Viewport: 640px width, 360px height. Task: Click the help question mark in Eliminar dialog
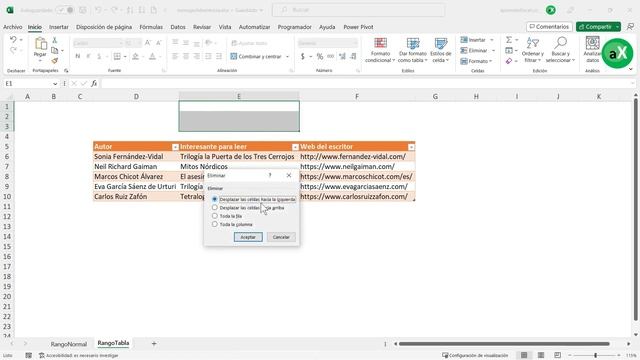pos(270,175)
